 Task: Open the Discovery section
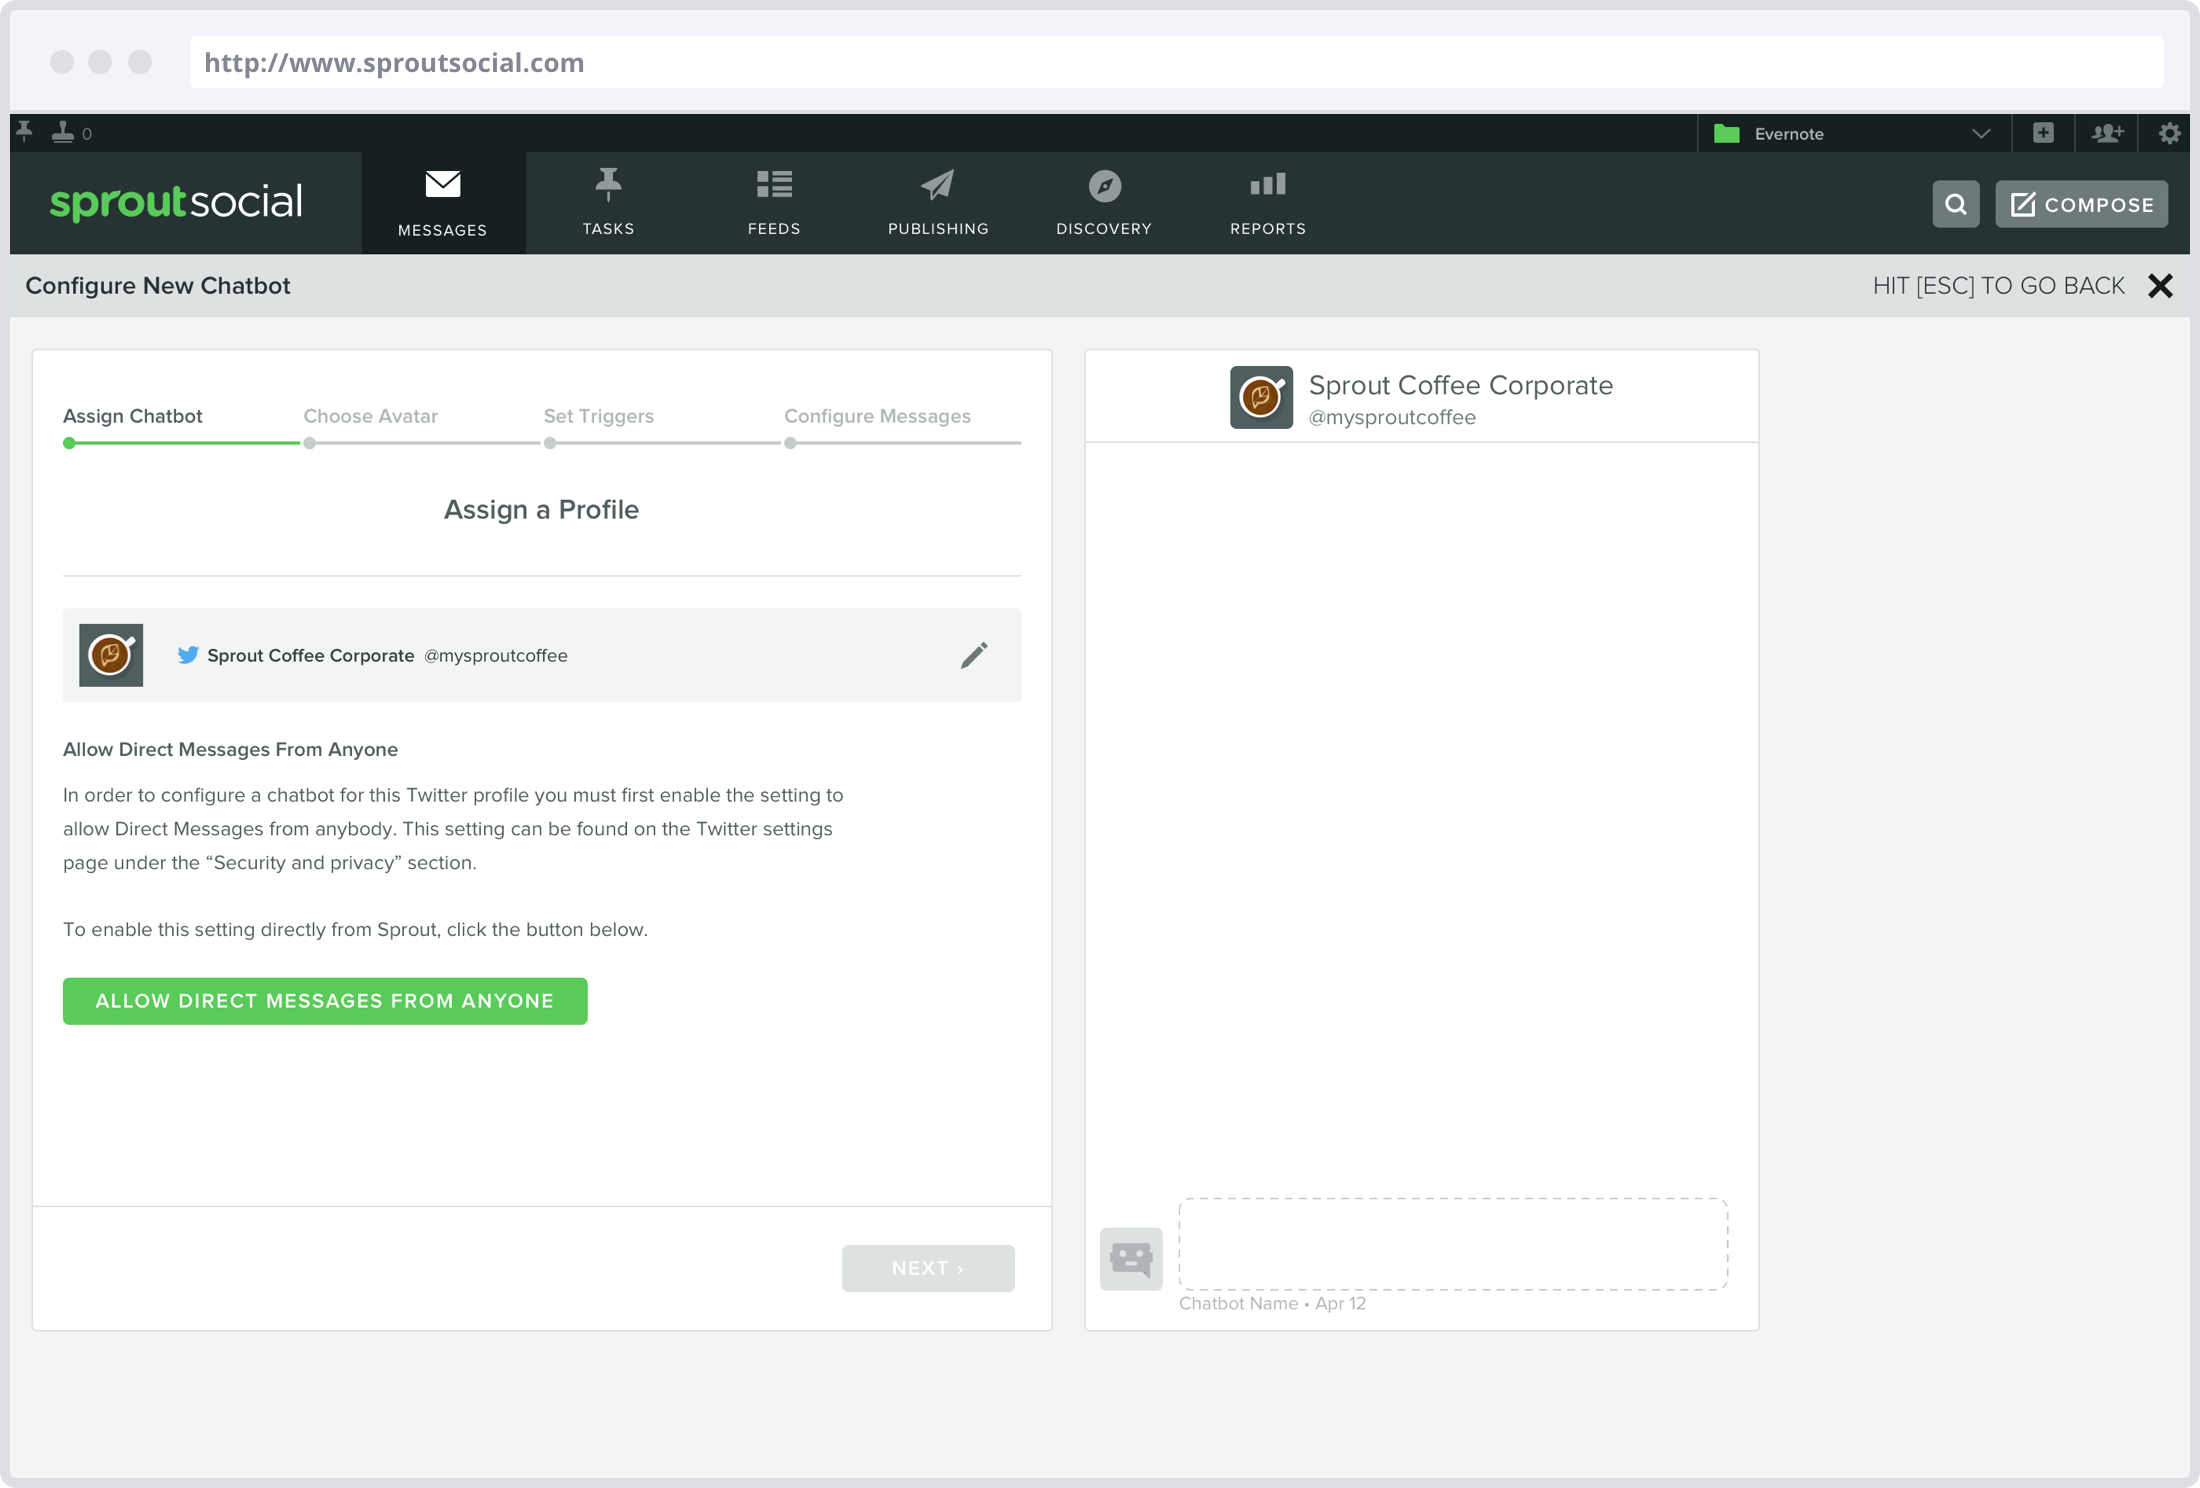pos(1104,203)
